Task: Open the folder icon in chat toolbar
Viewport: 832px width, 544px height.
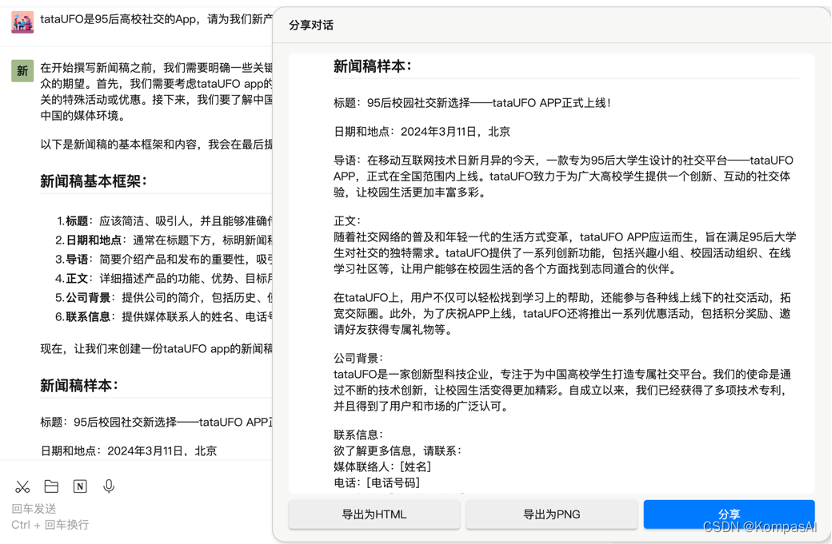Action: [x=51, y=486]
